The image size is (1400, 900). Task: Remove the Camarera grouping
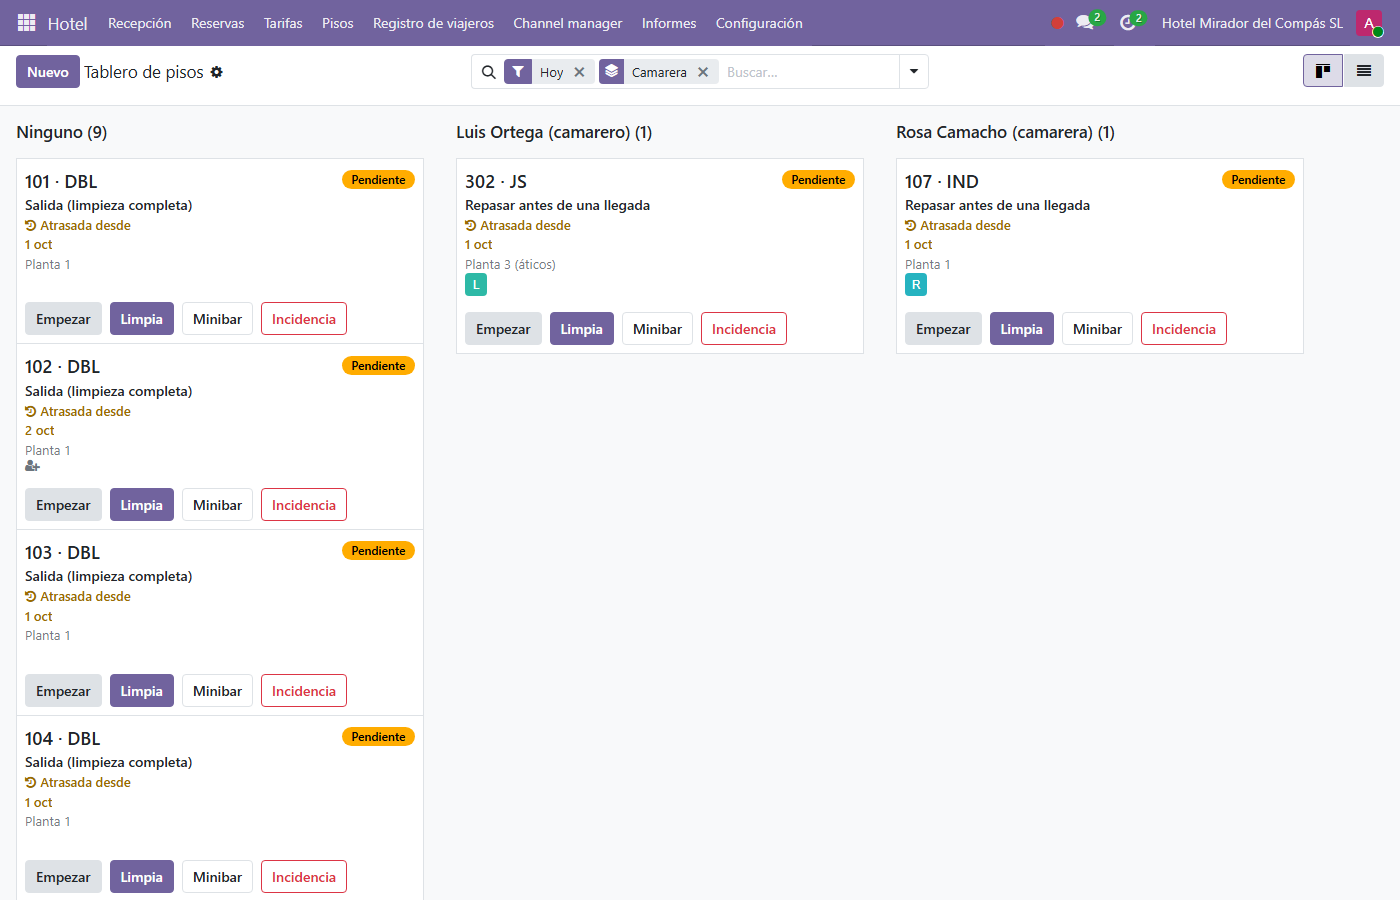pos(703,72)
